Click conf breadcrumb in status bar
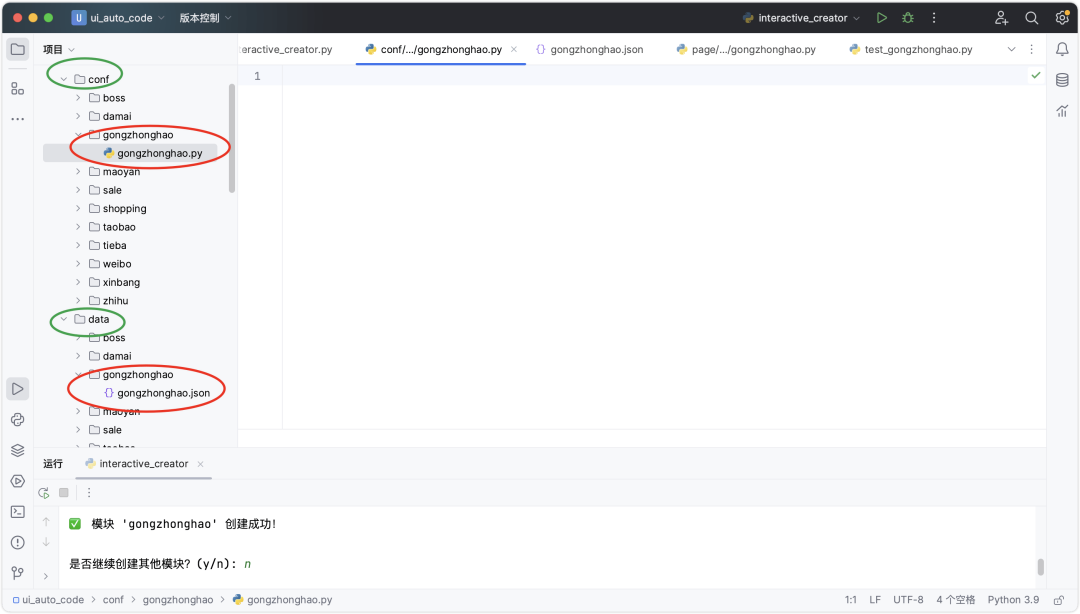The height and width of the screenshot is (614, 1080). coord(113,600)
